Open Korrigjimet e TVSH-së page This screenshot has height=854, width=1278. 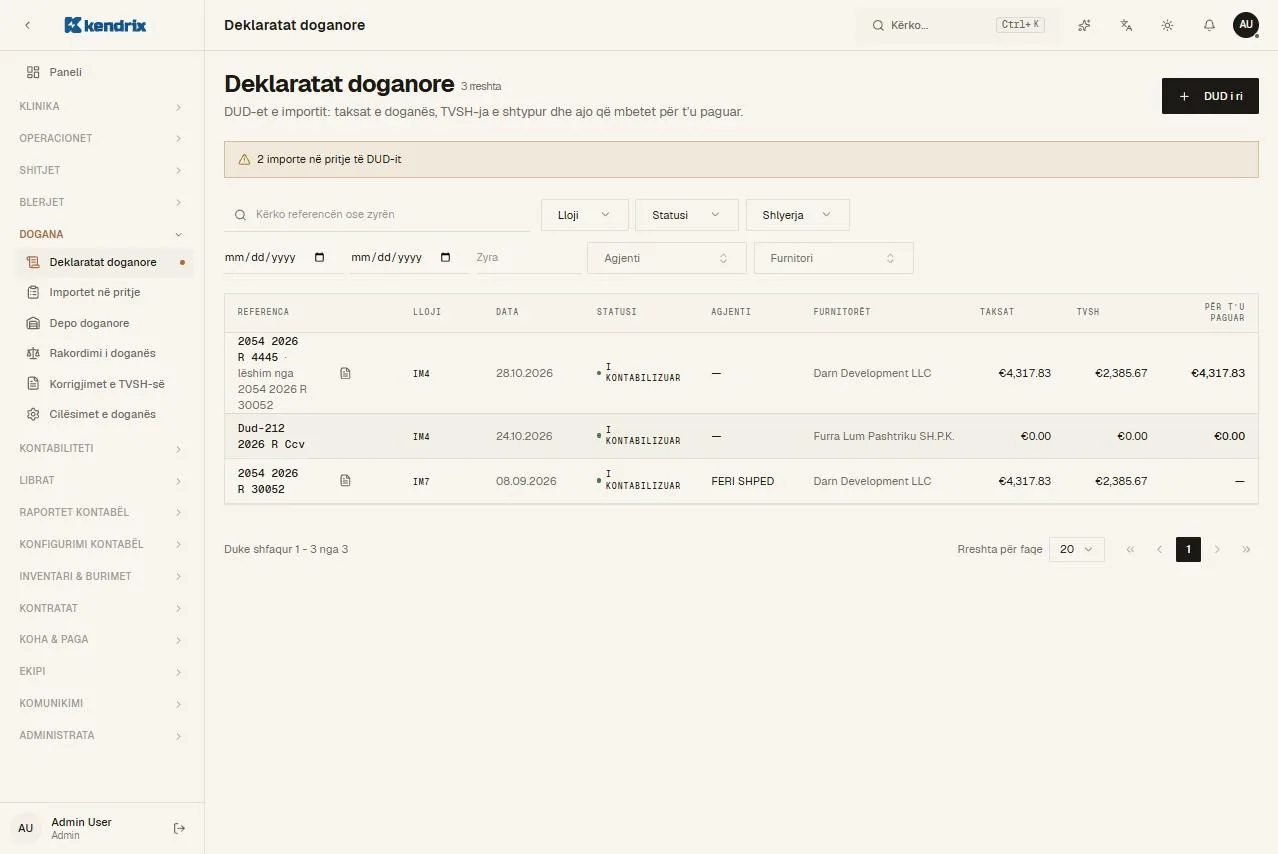102,384
